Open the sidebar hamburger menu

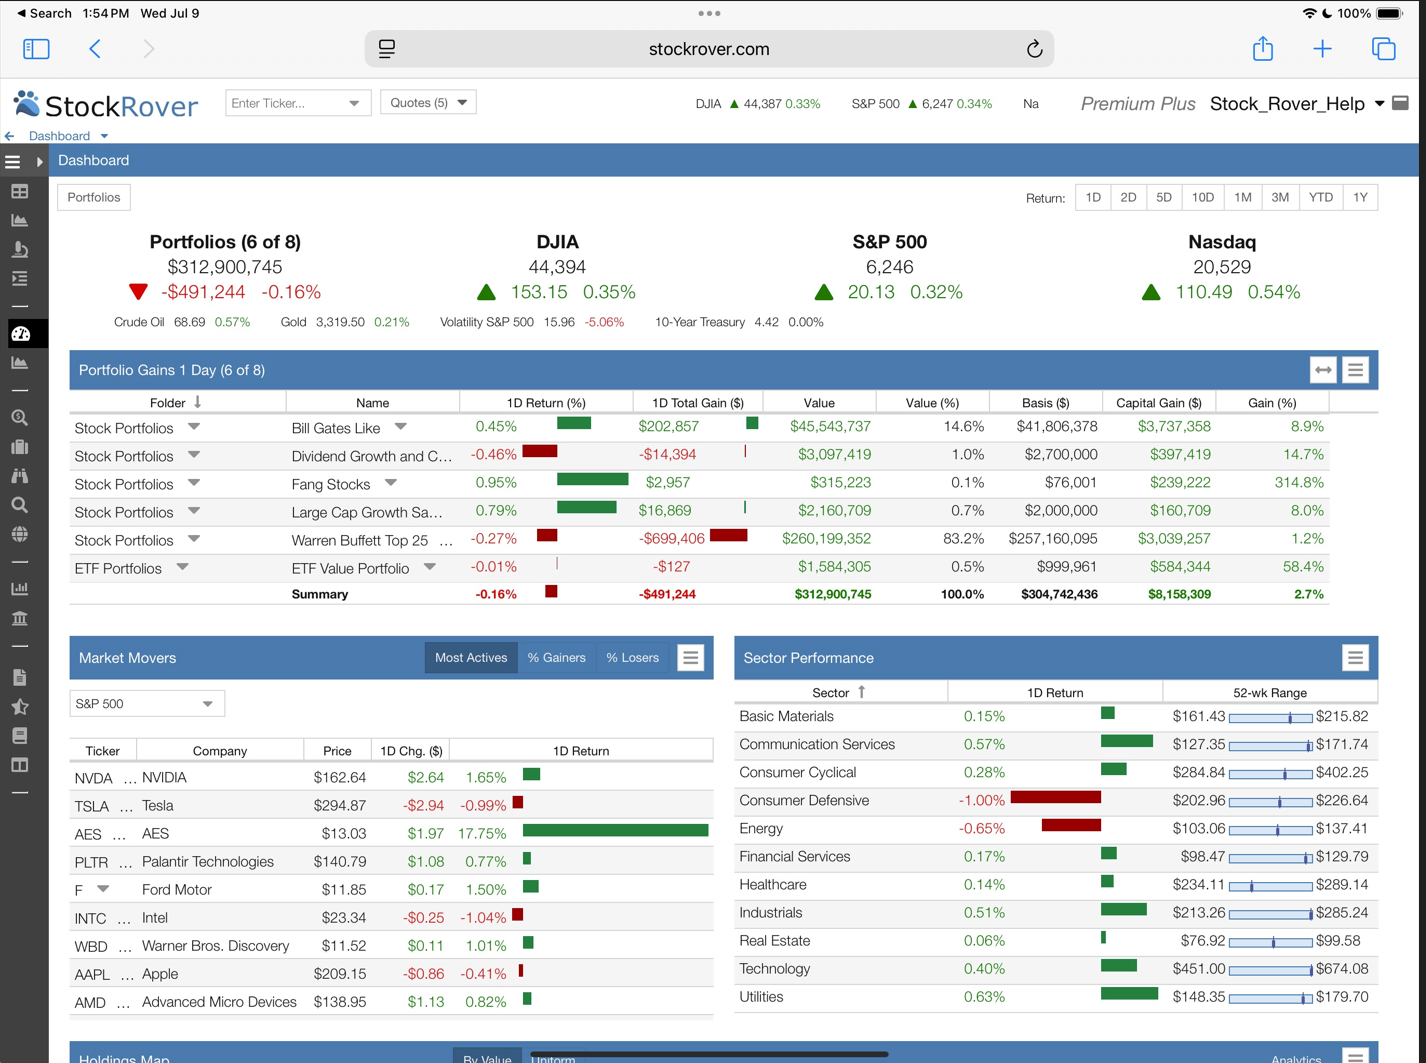[x=13, y=161]
